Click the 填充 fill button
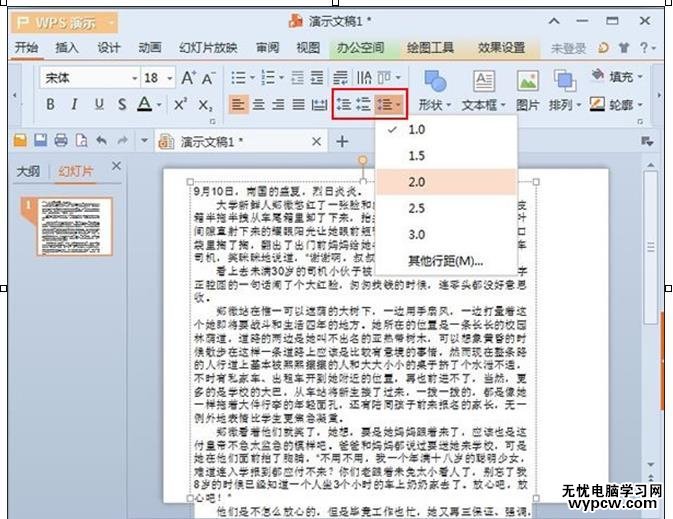The width and height of the screenshot is (673, 519). [x=617, y=77]
